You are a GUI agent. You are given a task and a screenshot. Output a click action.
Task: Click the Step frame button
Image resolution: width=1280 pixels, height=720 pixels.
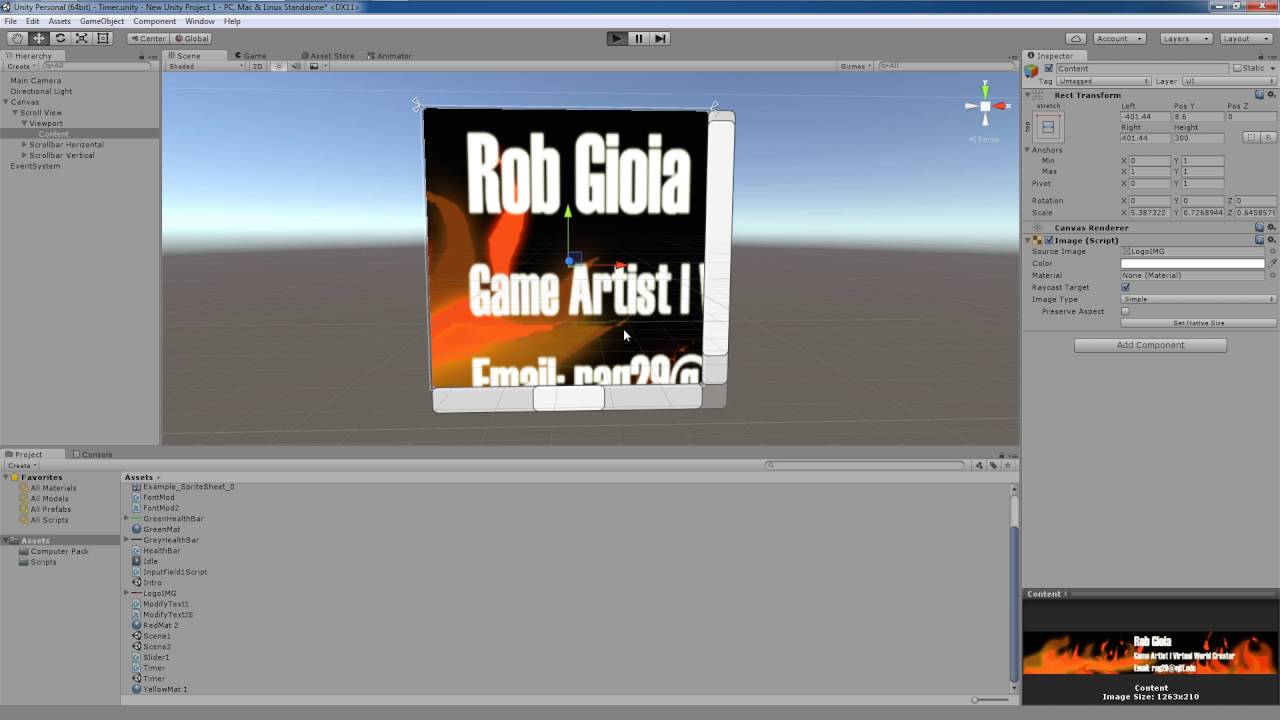point(660,38)
